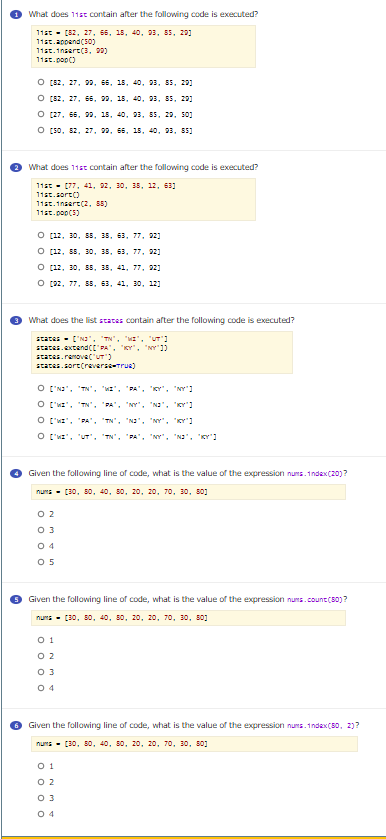The width and height of the screenshot is (386, 839).
Task: Pick question 2 answer starting 12 and containing 41
Action: 41,267
